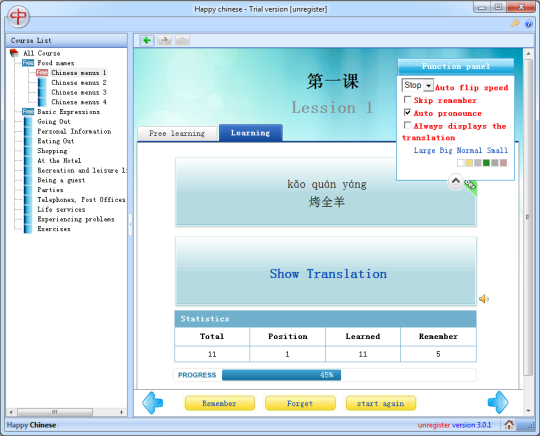Viewport: 540px width, 436px height.
Task: Open registration with the key icon
Action: (x=515, y=23)
